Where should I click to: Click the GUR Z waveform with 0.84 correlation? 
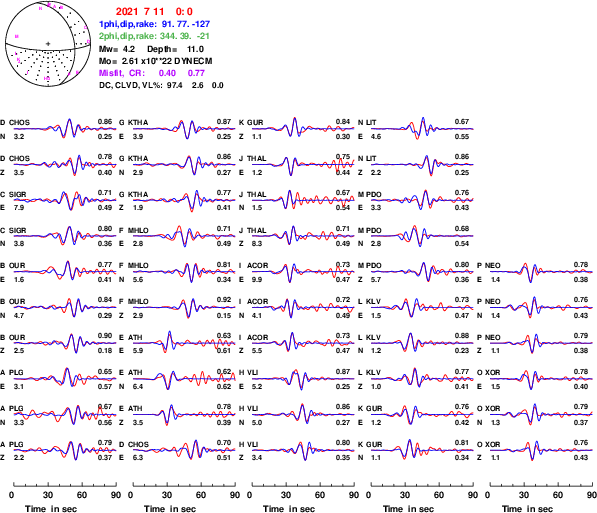pyautogui.click(x=303, y=128)
